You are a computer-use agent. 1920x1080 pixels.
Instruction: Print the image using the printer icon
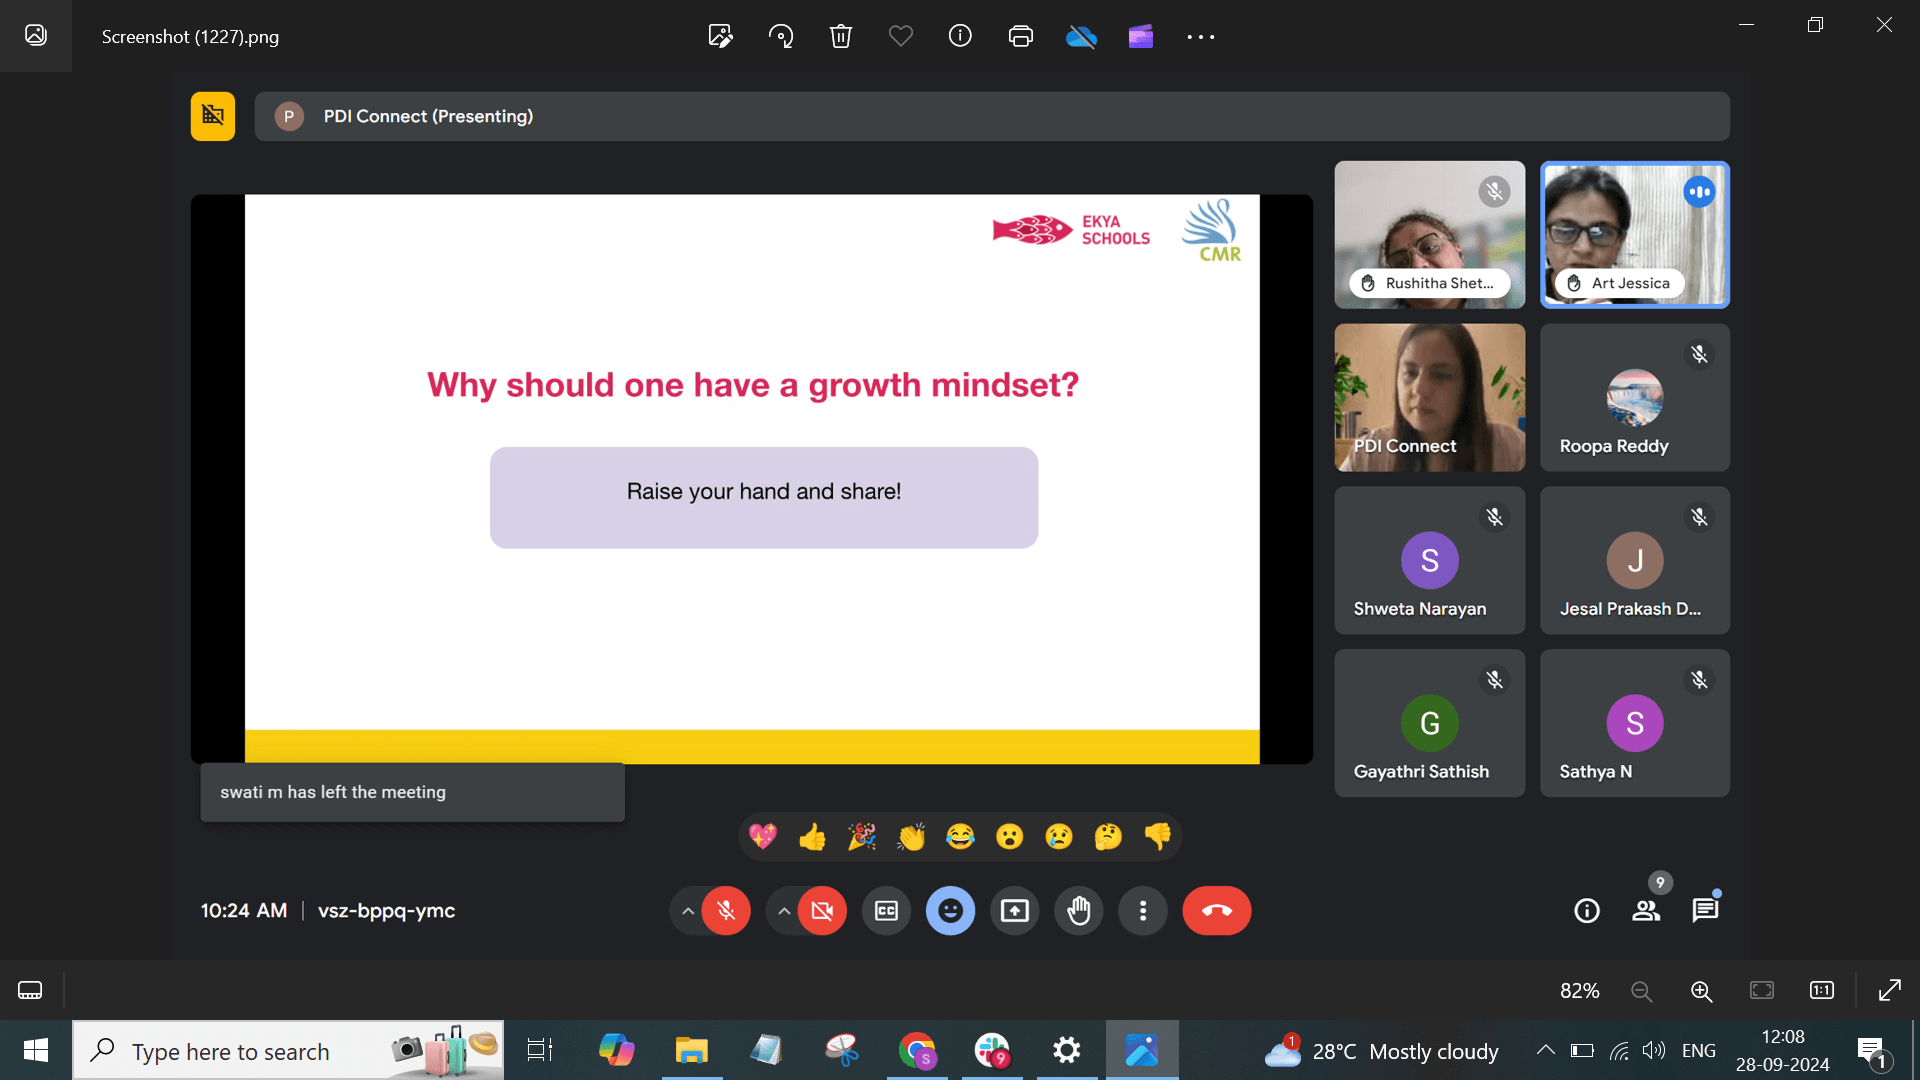[1021, 37]
